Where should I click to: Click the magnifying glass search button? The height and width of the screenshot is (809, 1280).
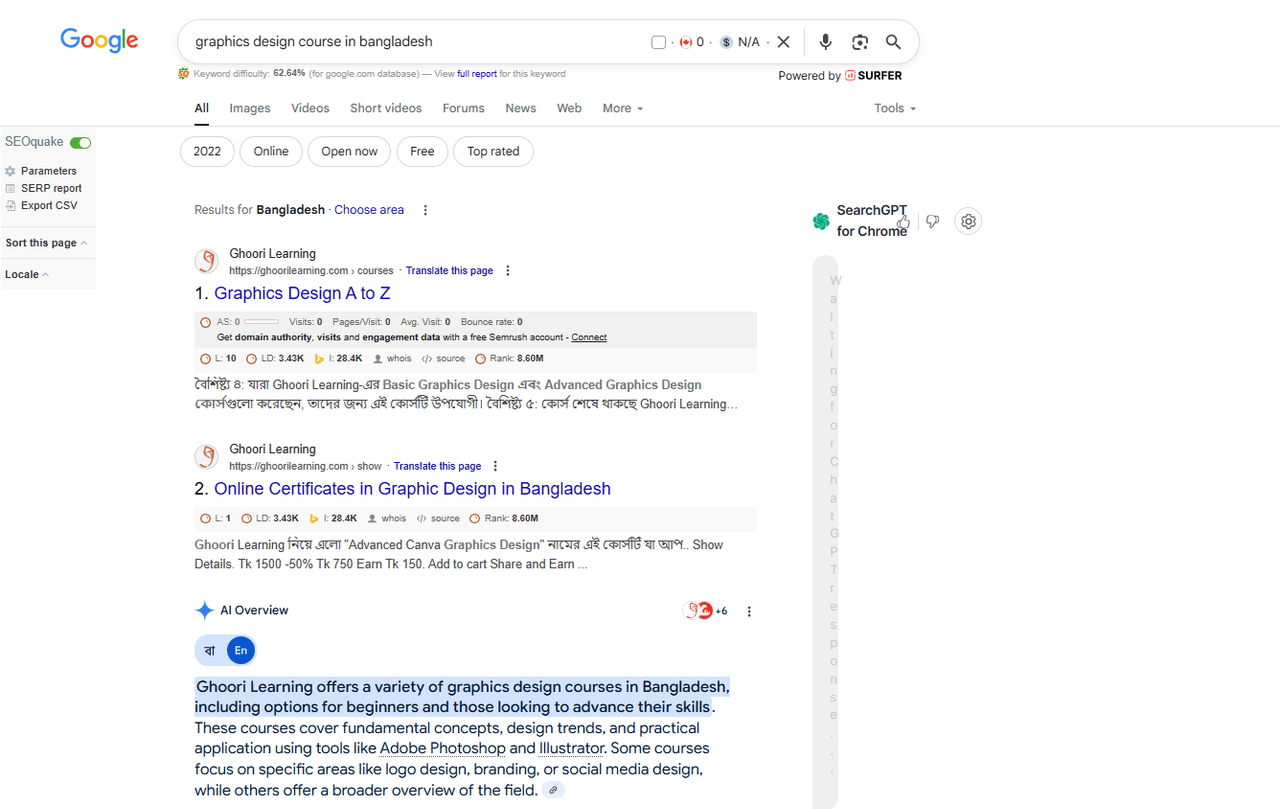tap(893, 42)
